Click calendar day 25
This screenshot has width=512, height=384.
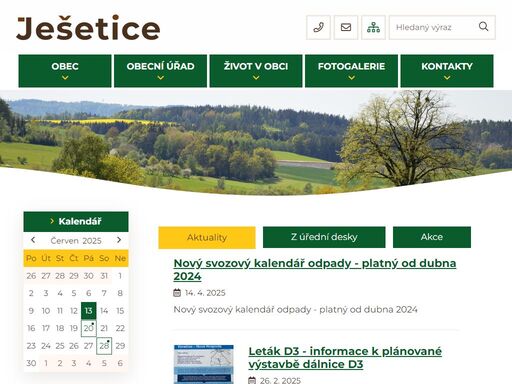click(60, 346)
